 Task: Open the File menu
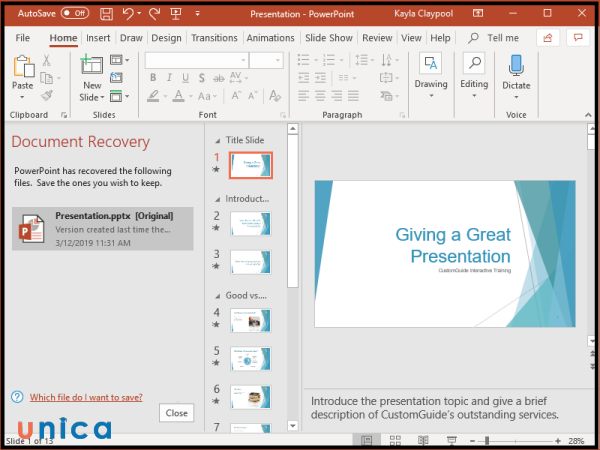coord(22,38)
